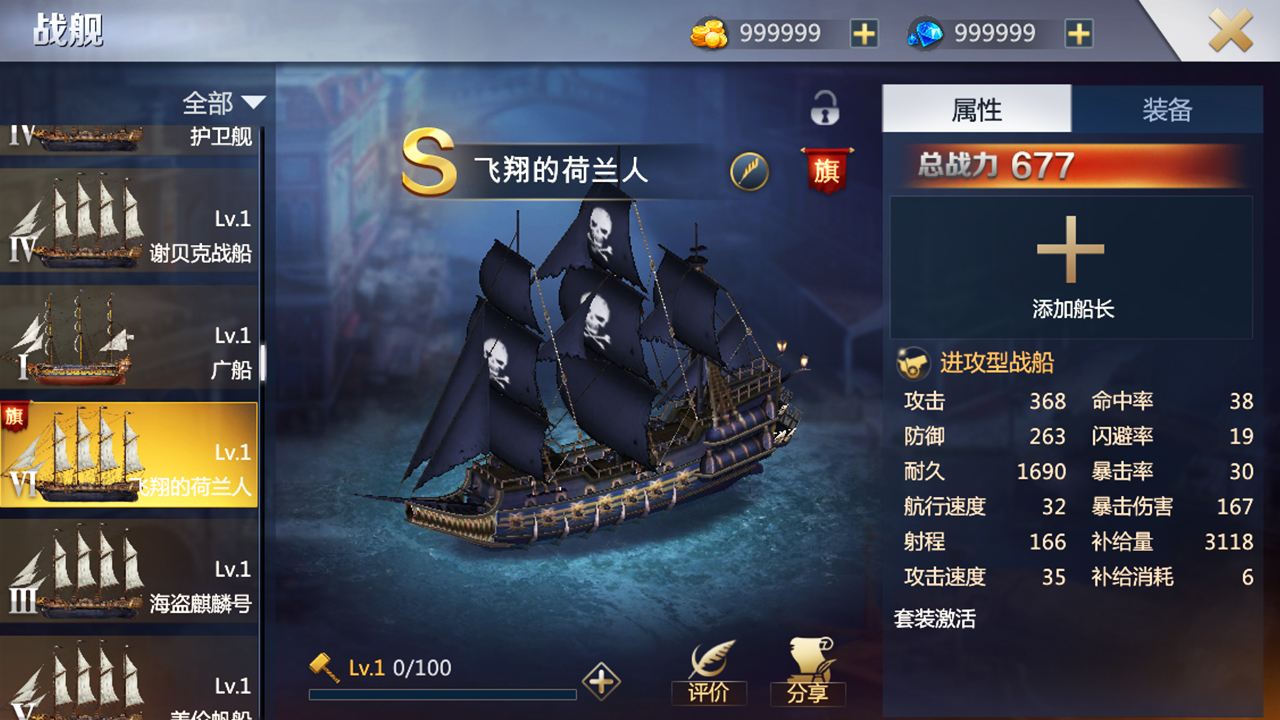
Task: Click the ship list scrollbar handle
Action: coord(264,363)
